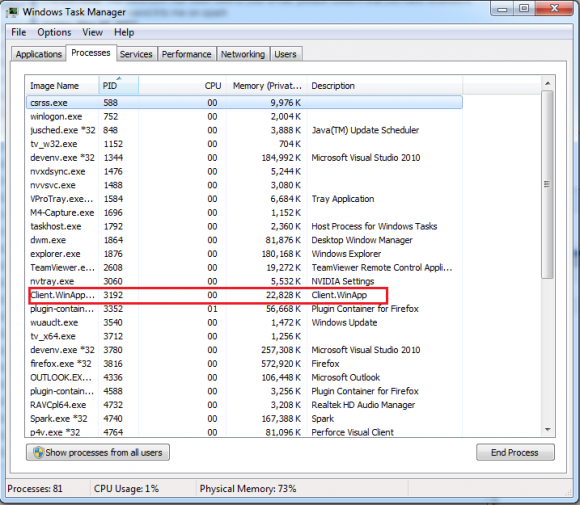Switch to the Users tab
Screen dimensions: 580x505
[286, 54]
